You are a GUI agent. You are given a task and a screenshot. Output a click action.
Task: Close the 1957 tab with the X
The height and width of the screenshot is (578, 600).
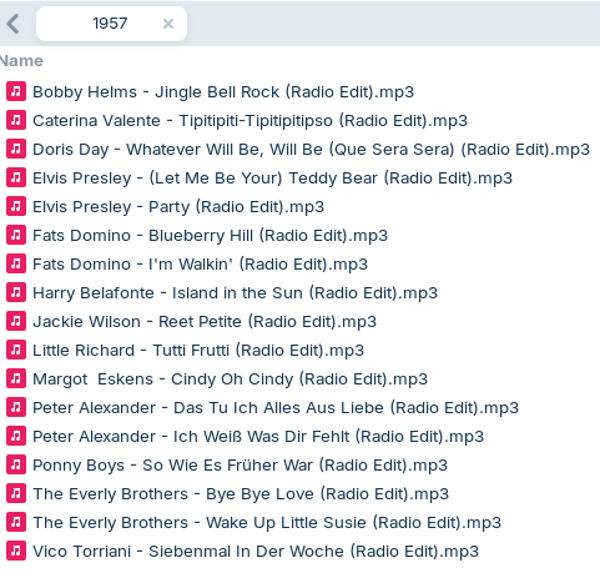pyautogui.click(x=168, y=24)
